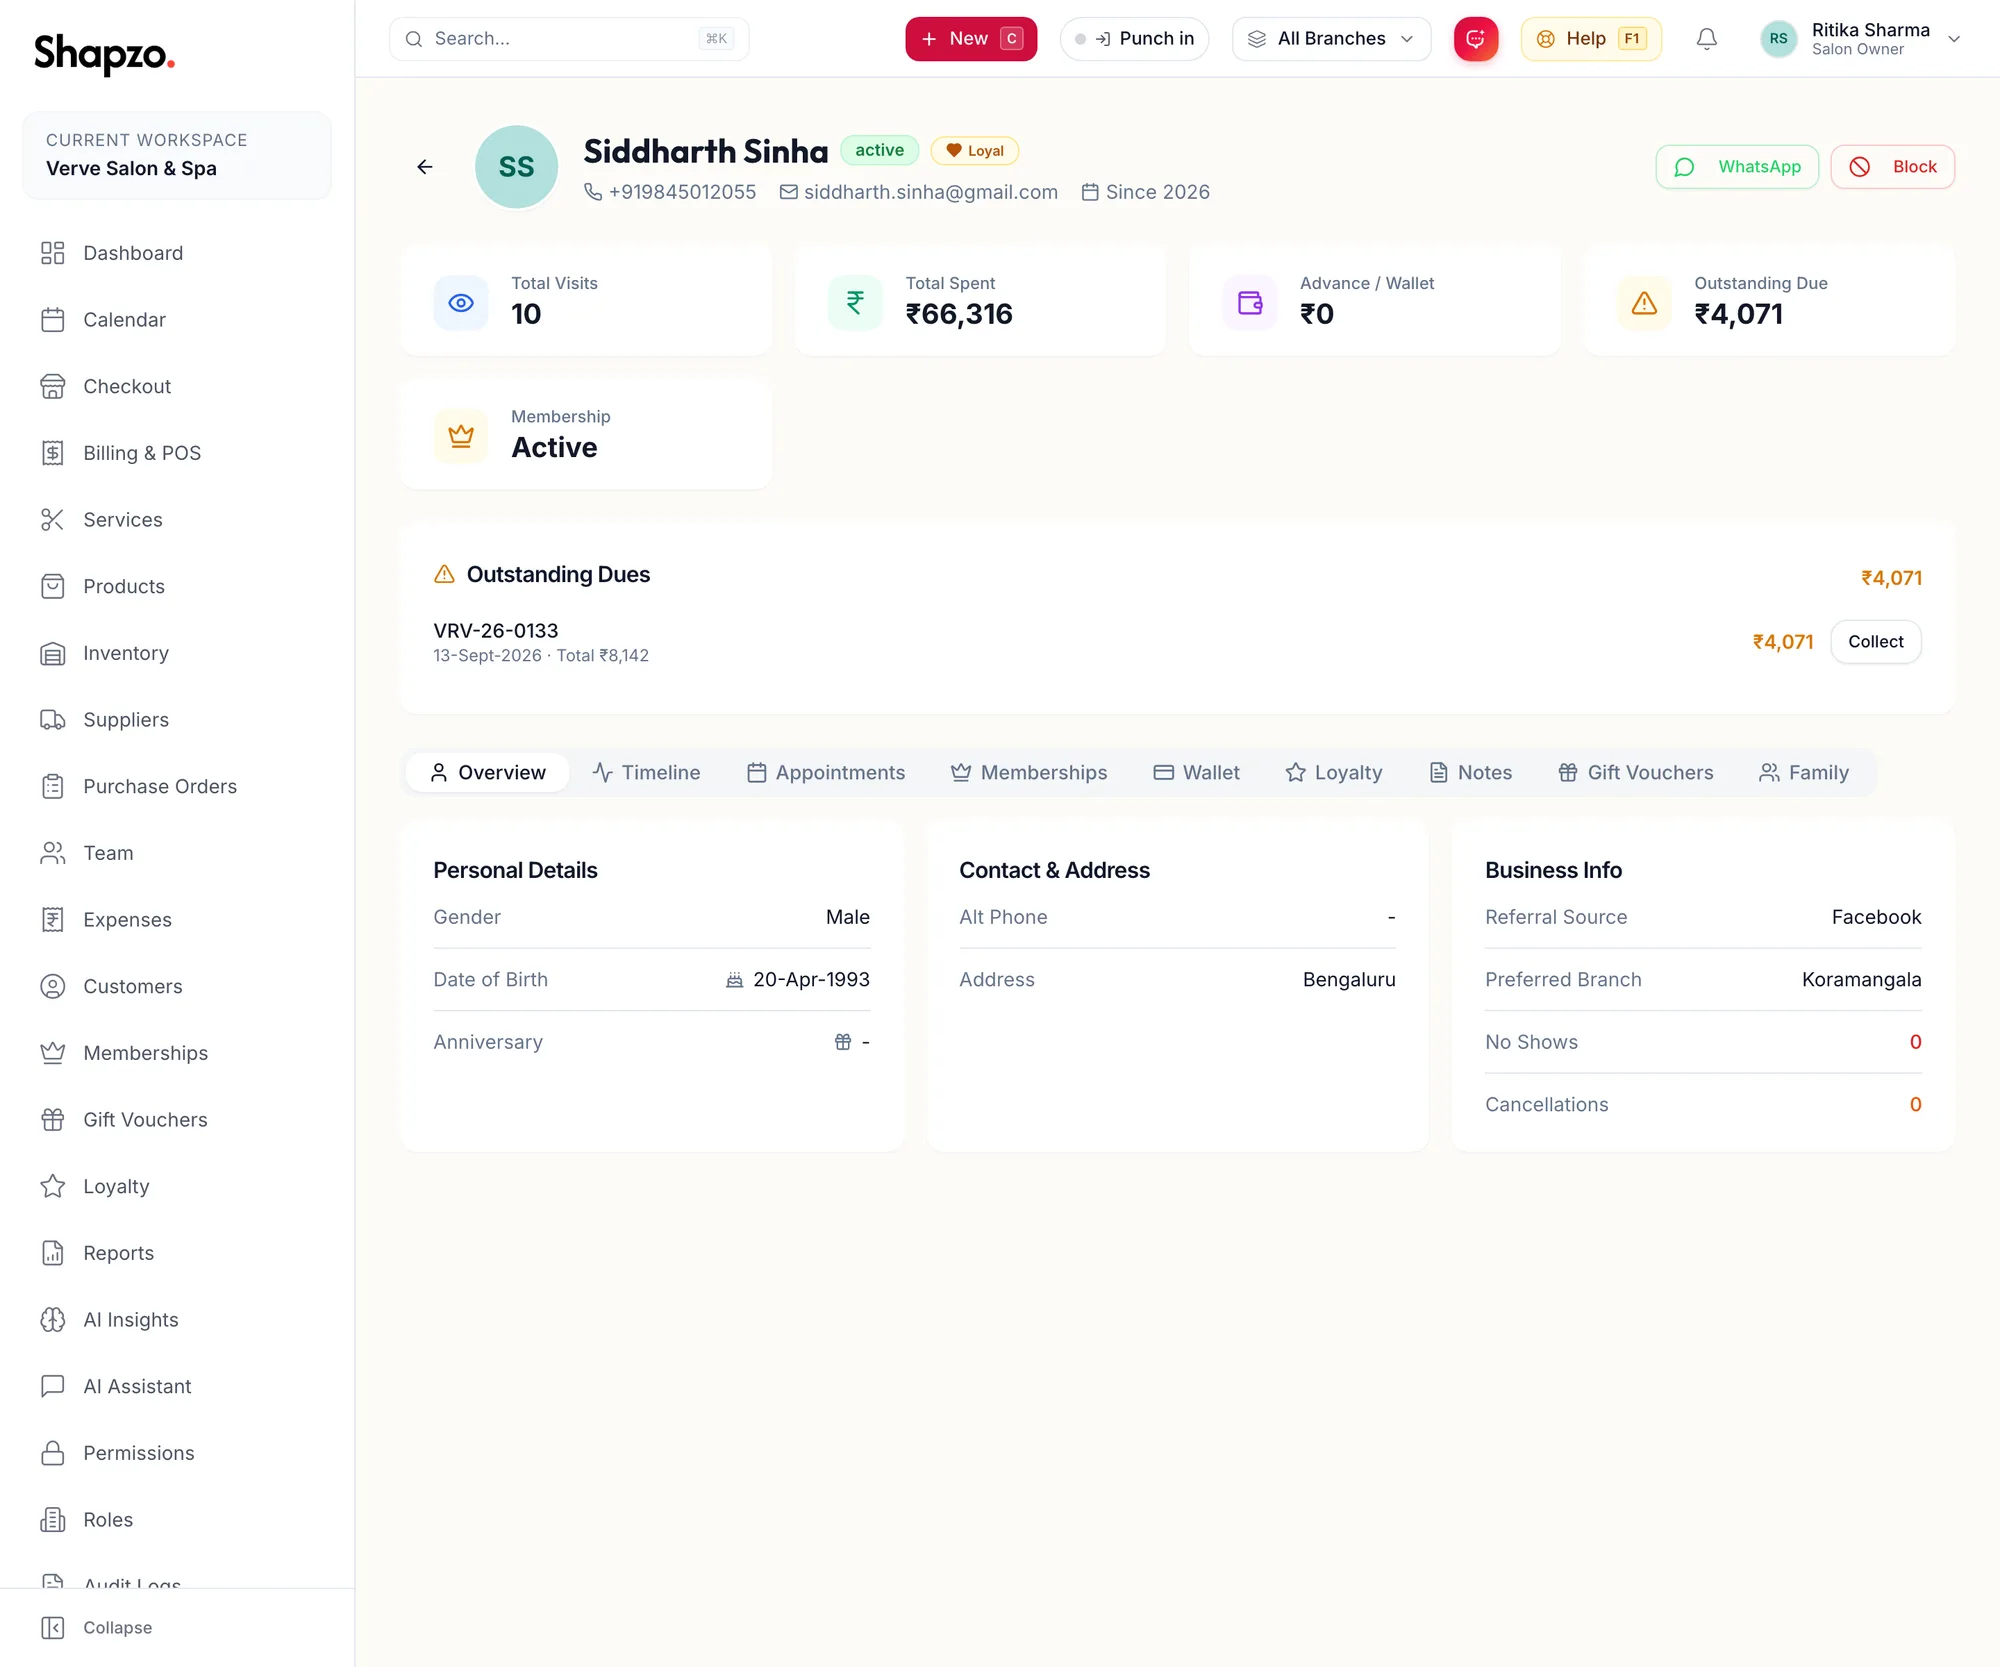Screen dimensions: 2000x1667
Task: Open the Billing & POS receipt icon
Action: [53, 453]
